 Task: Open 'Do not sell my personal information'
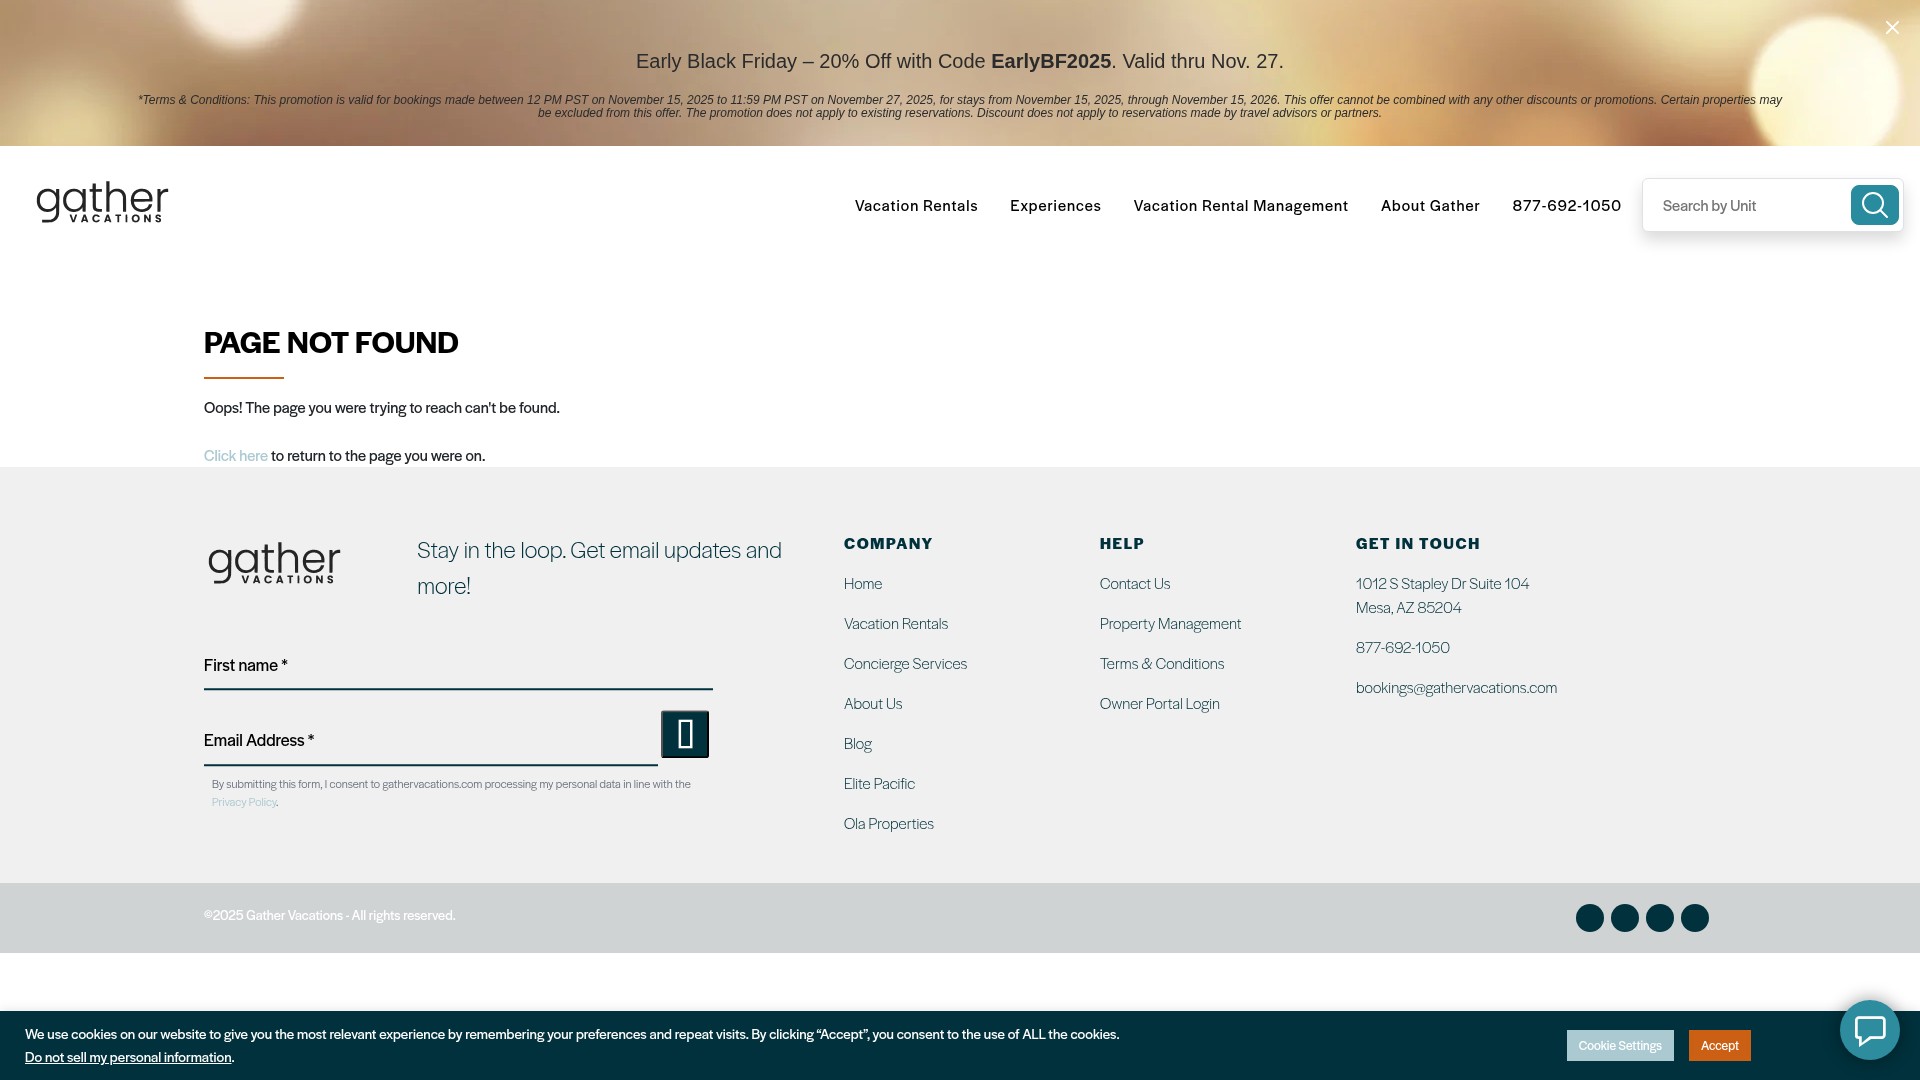[128, 1057]
